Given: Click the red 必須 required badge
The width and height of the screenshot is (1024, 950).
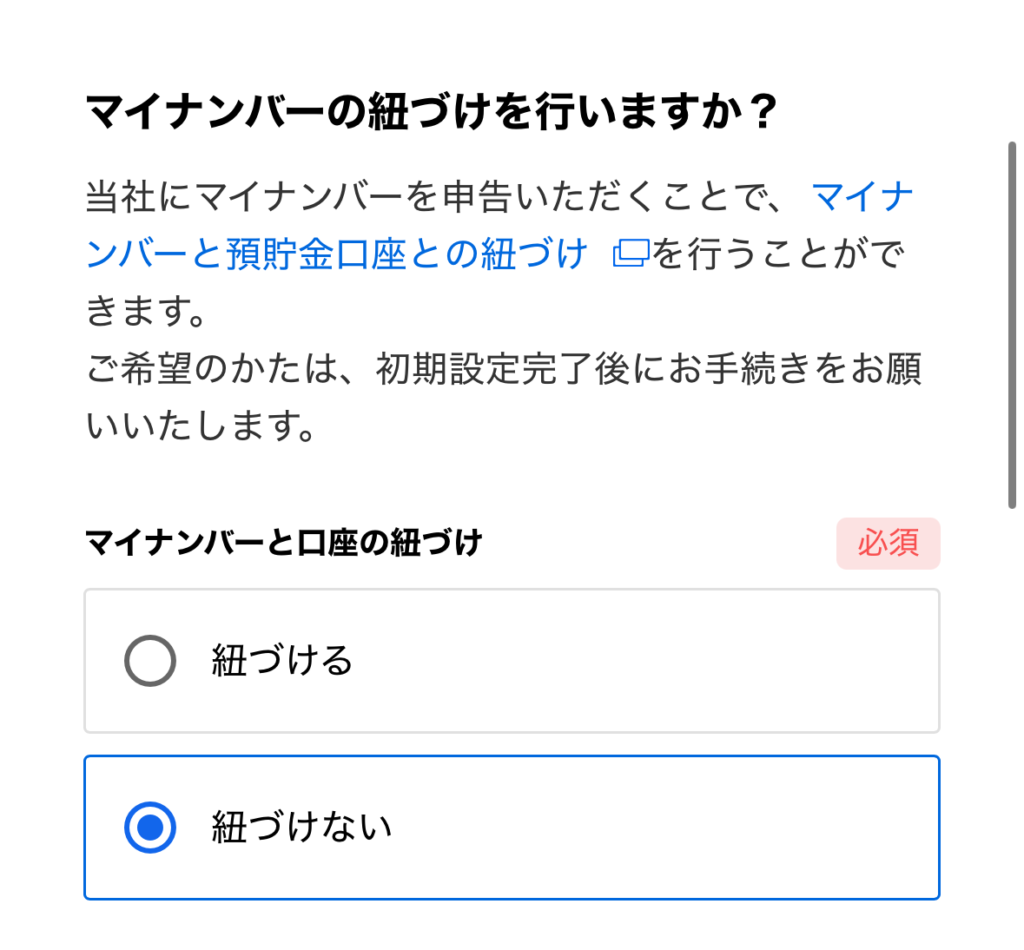Looking at the screenshot, I should click(x=888, y=544).
